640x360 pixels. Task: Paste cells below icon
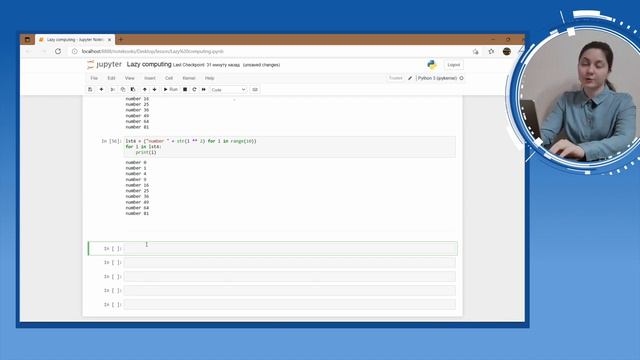(x=133, y=89)
